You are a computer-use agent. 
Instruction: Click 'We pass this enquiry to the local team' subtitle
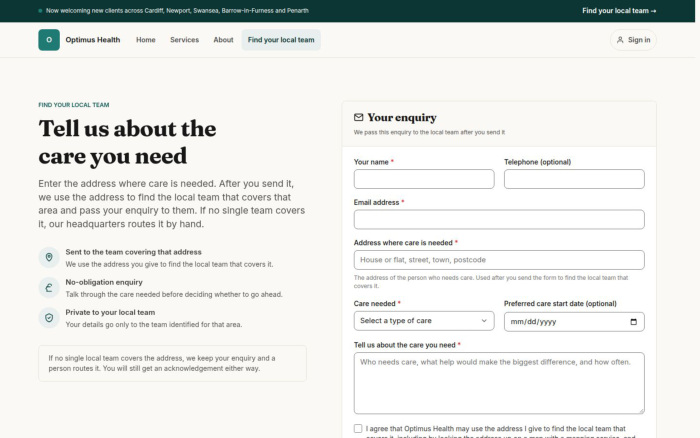429,132
